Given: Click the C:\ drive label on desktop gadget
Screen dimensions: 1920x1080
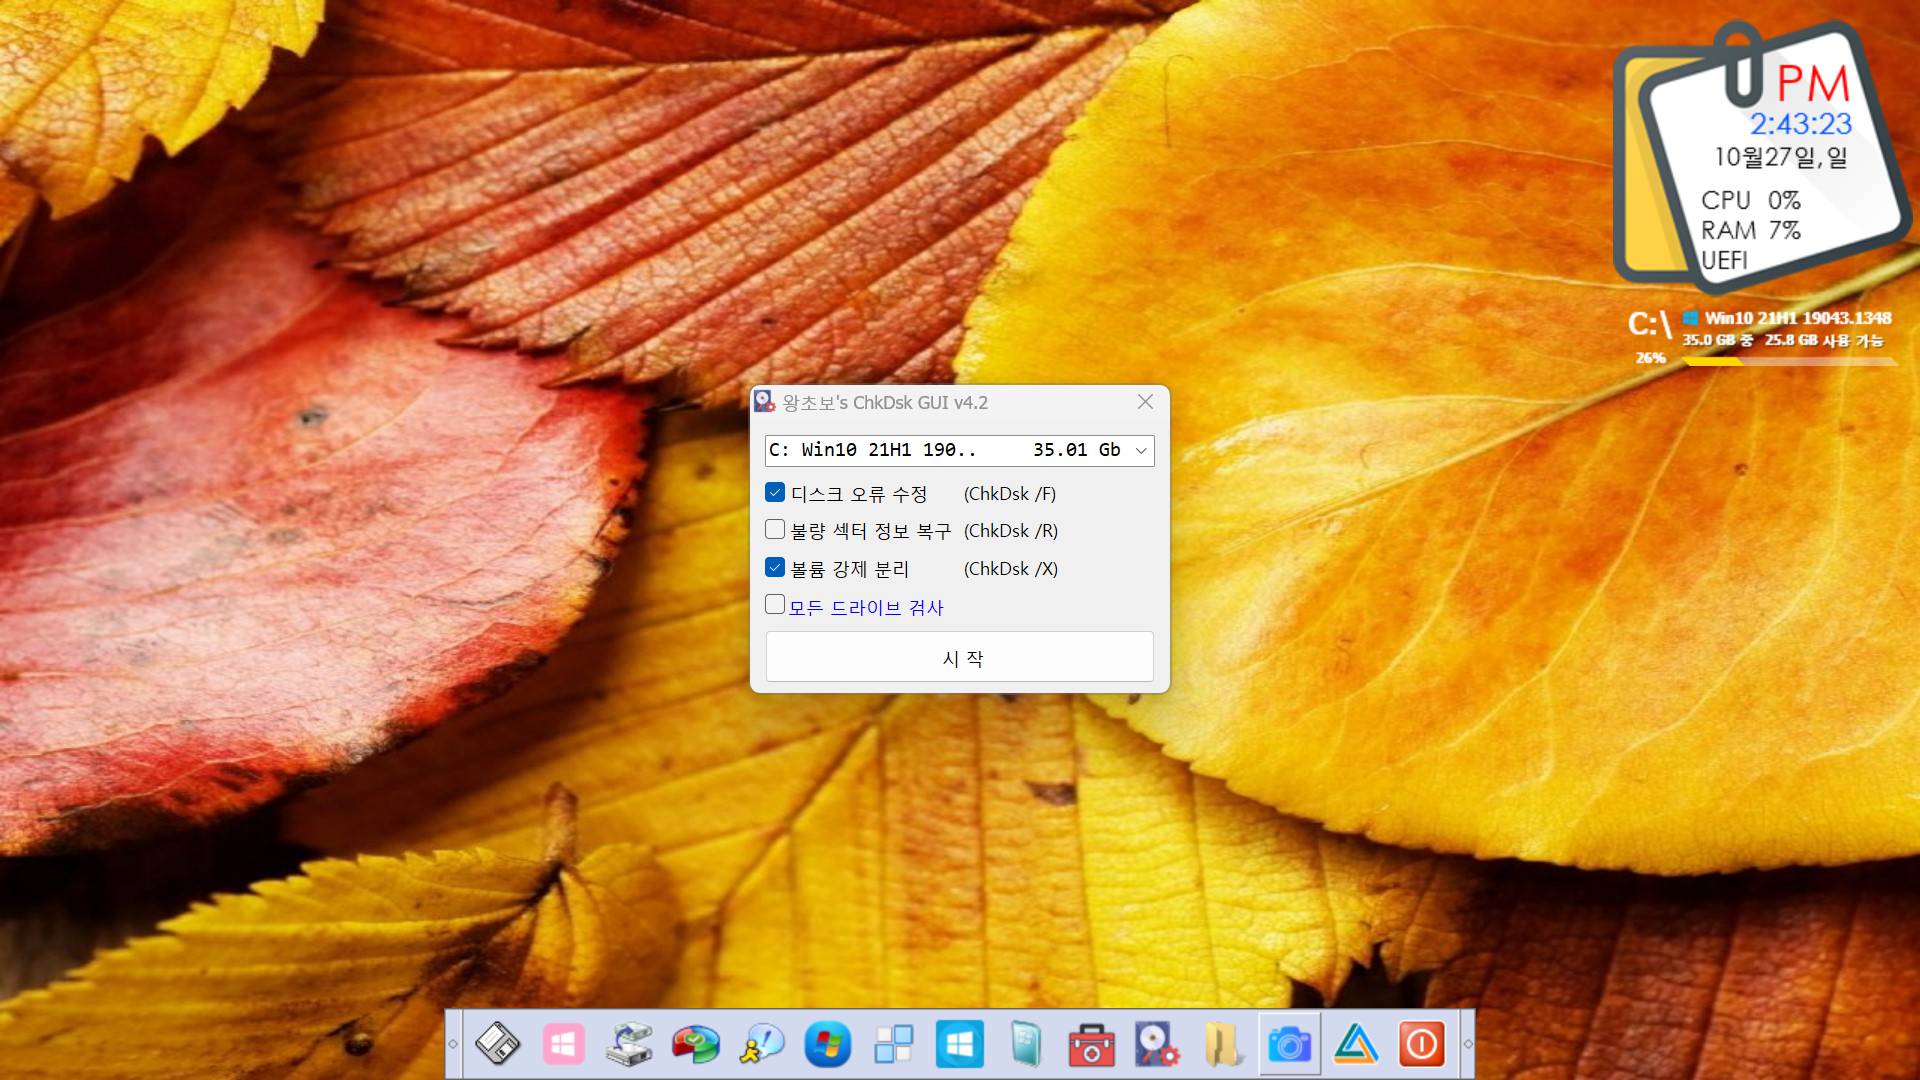Looking at the screenshot, I should [1649, 324].
